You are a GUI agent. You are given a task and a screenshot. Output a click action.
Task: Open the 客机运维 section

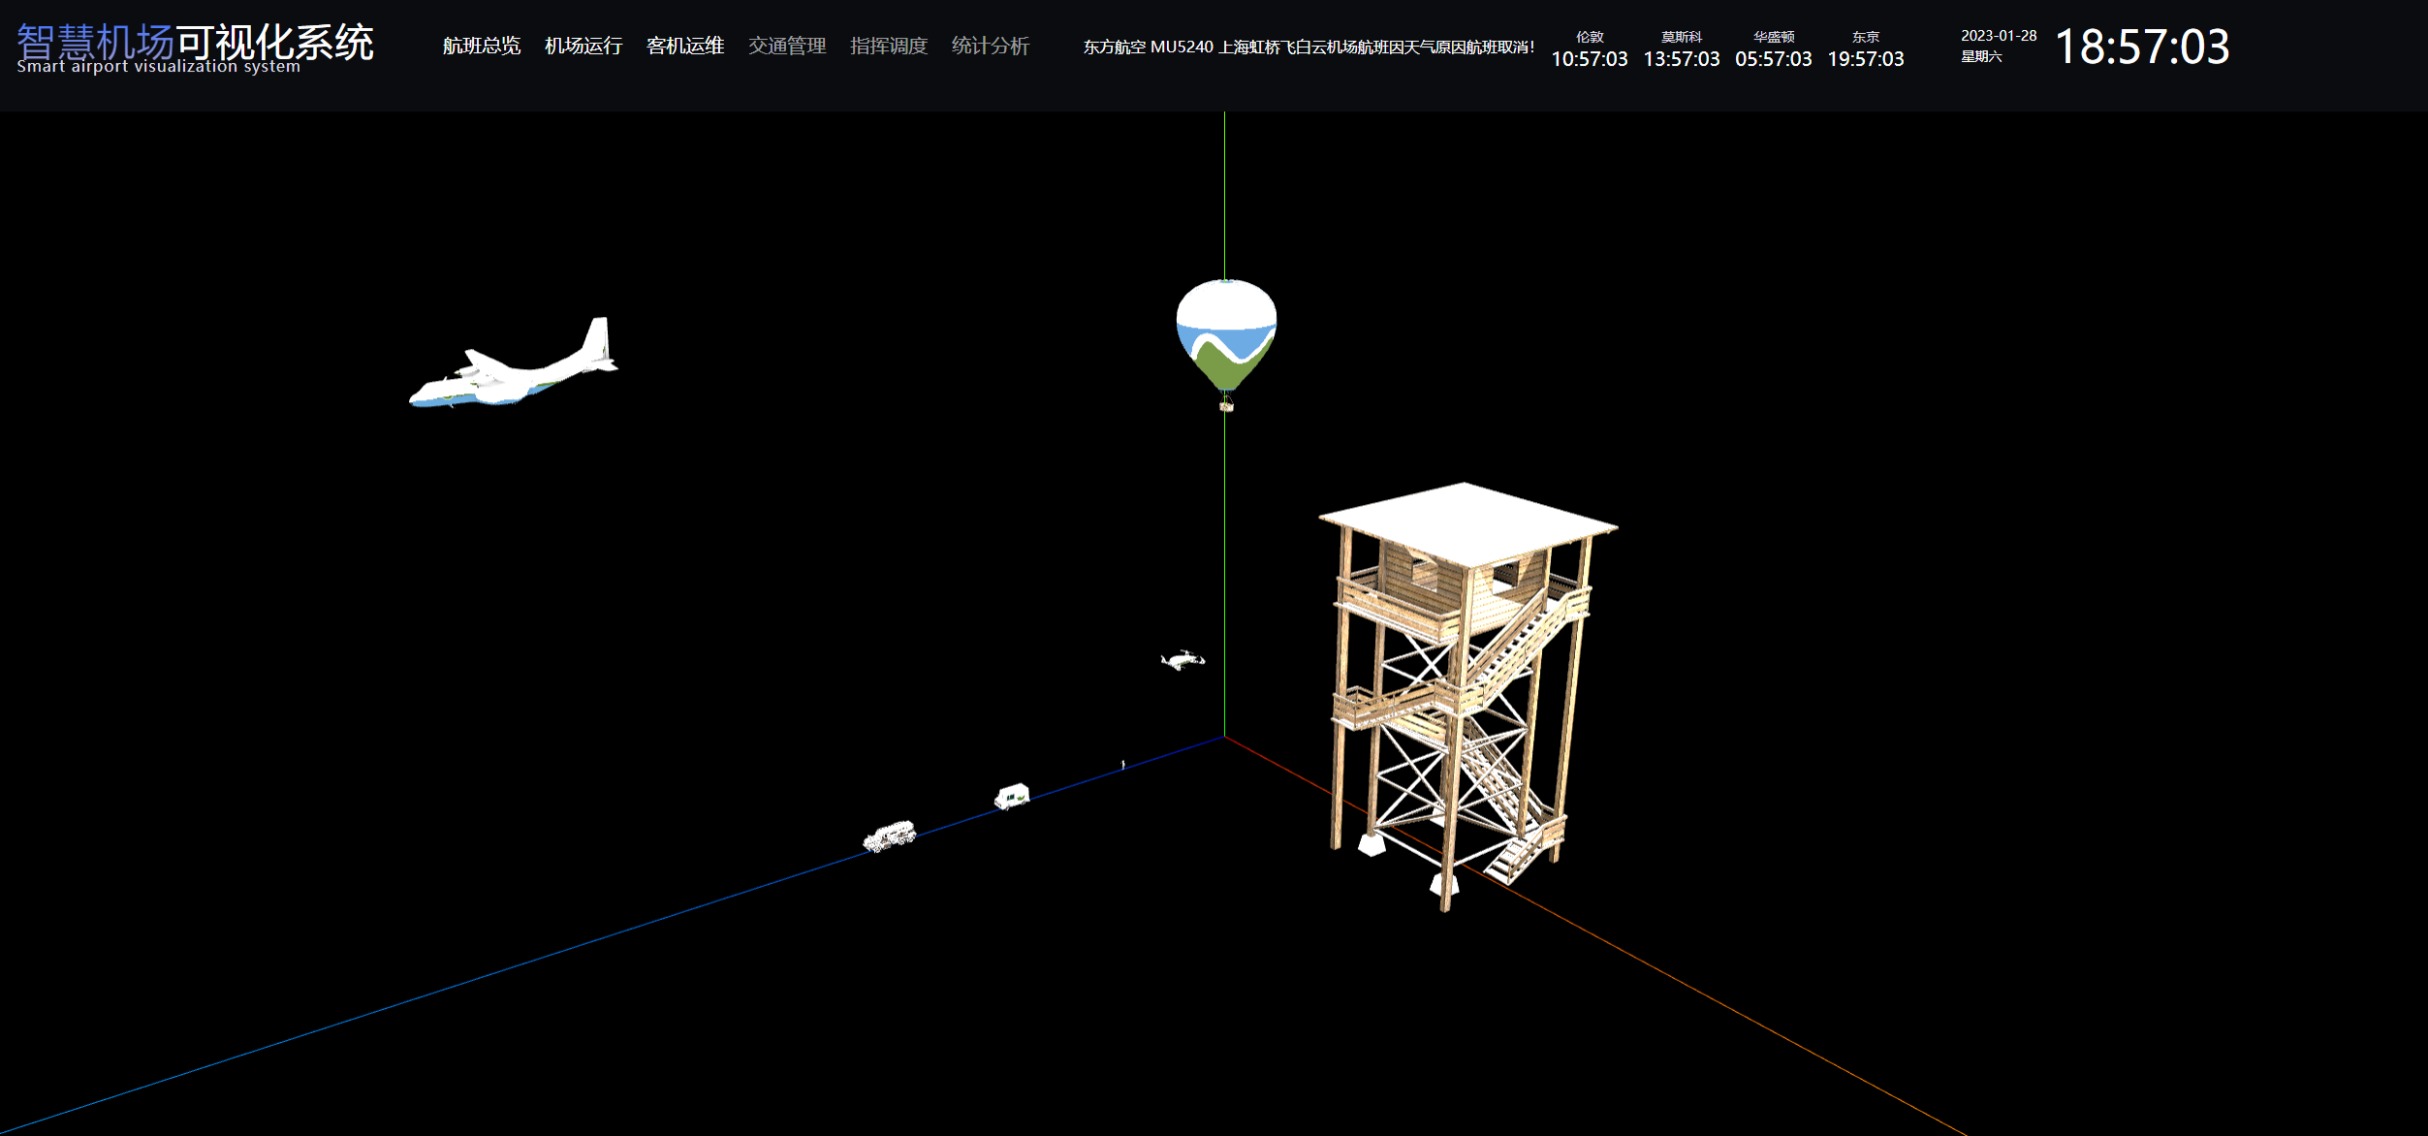click(685, 46)
